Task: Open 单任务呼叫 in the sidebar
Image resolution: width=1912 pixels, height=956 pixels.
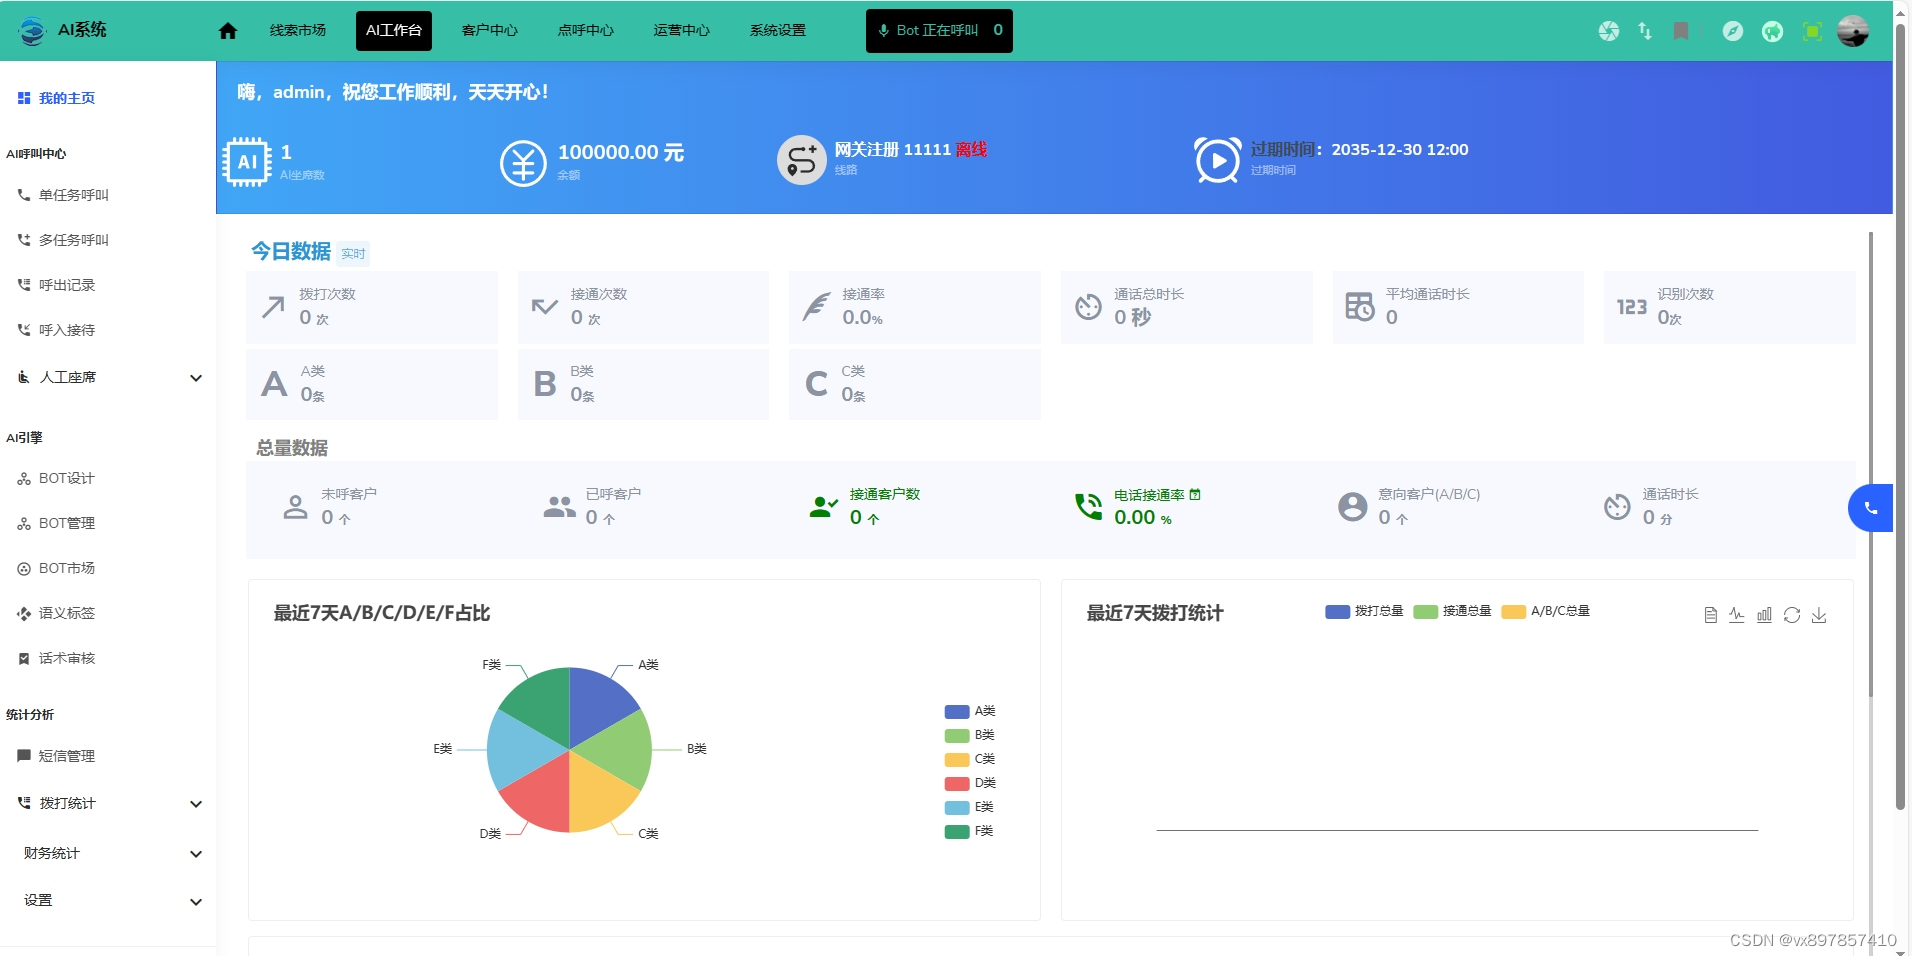Action: 73,195
